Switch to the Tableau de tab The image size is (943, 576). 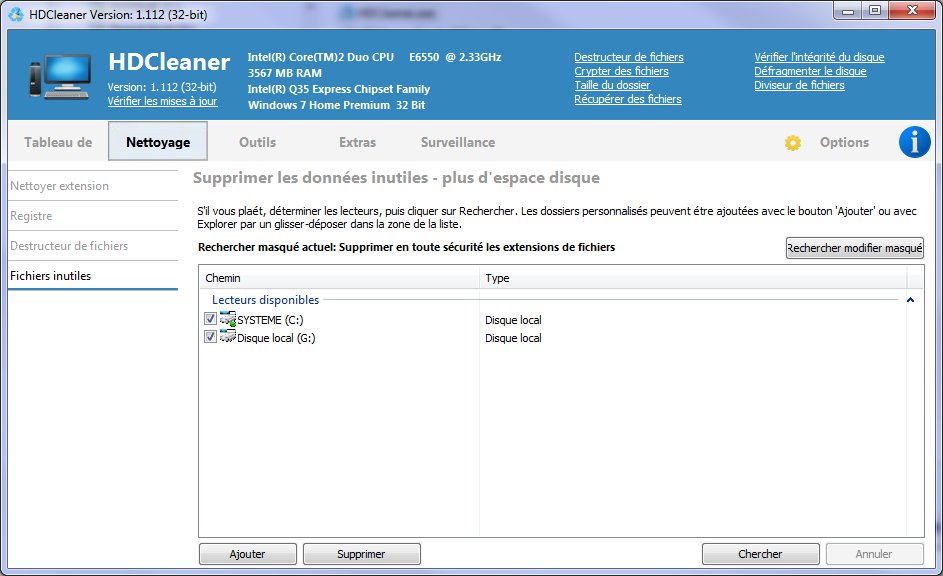[x=58, y=142]
